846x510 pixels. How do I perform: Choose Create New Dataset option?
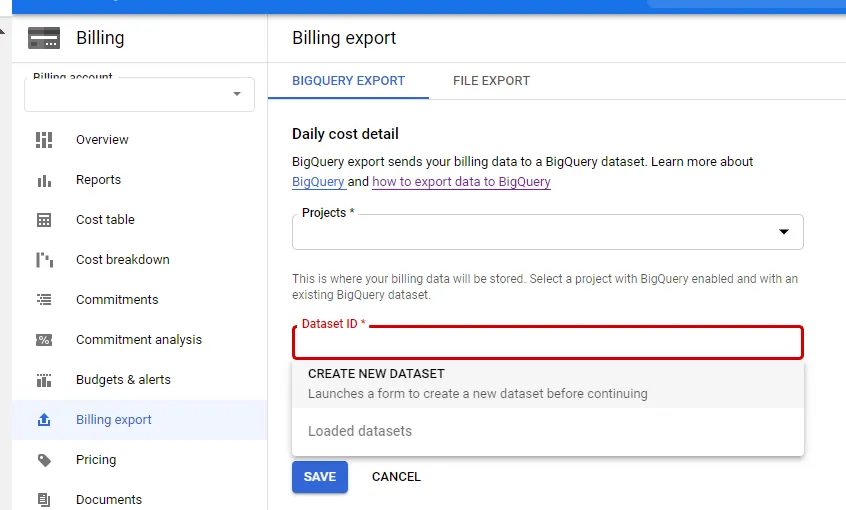click(x=548, y=384)
